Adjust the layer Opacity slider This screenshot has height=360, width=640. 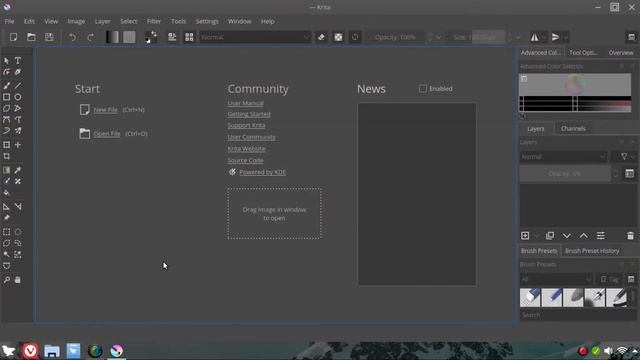tap(565, 174)
